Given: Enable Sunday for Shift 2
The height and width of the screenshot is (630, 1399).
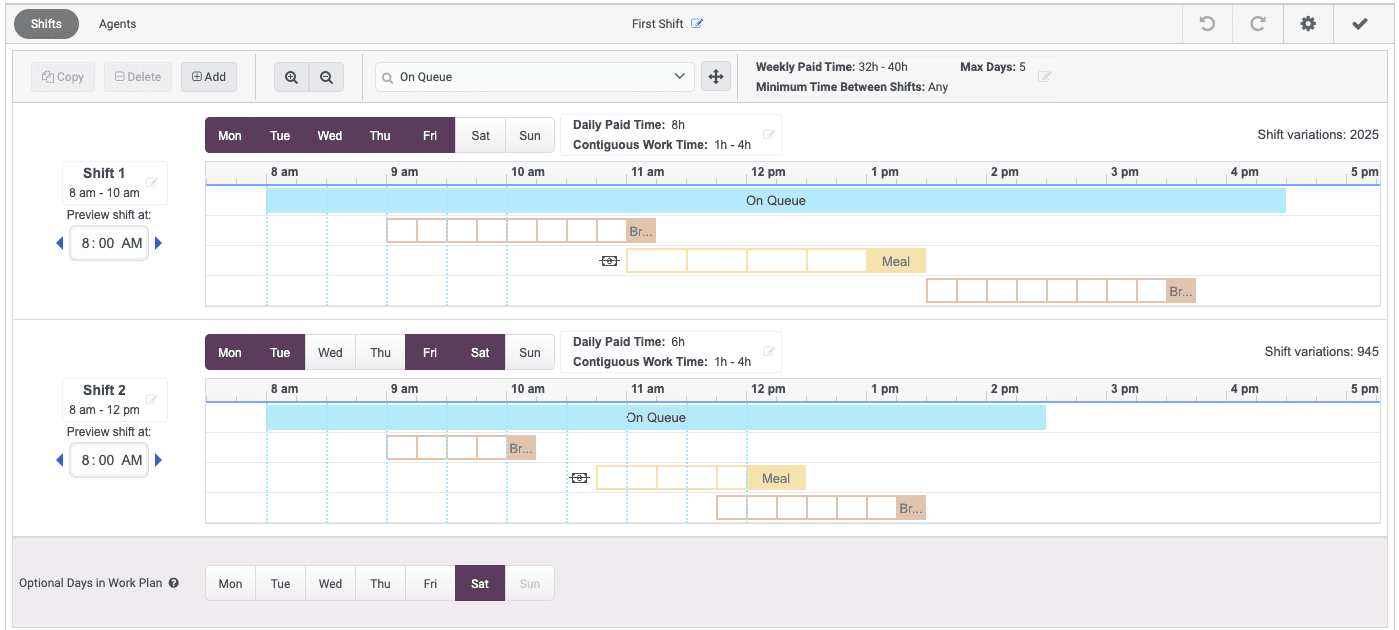Looking at the screenshot, I should coord(529,352).
